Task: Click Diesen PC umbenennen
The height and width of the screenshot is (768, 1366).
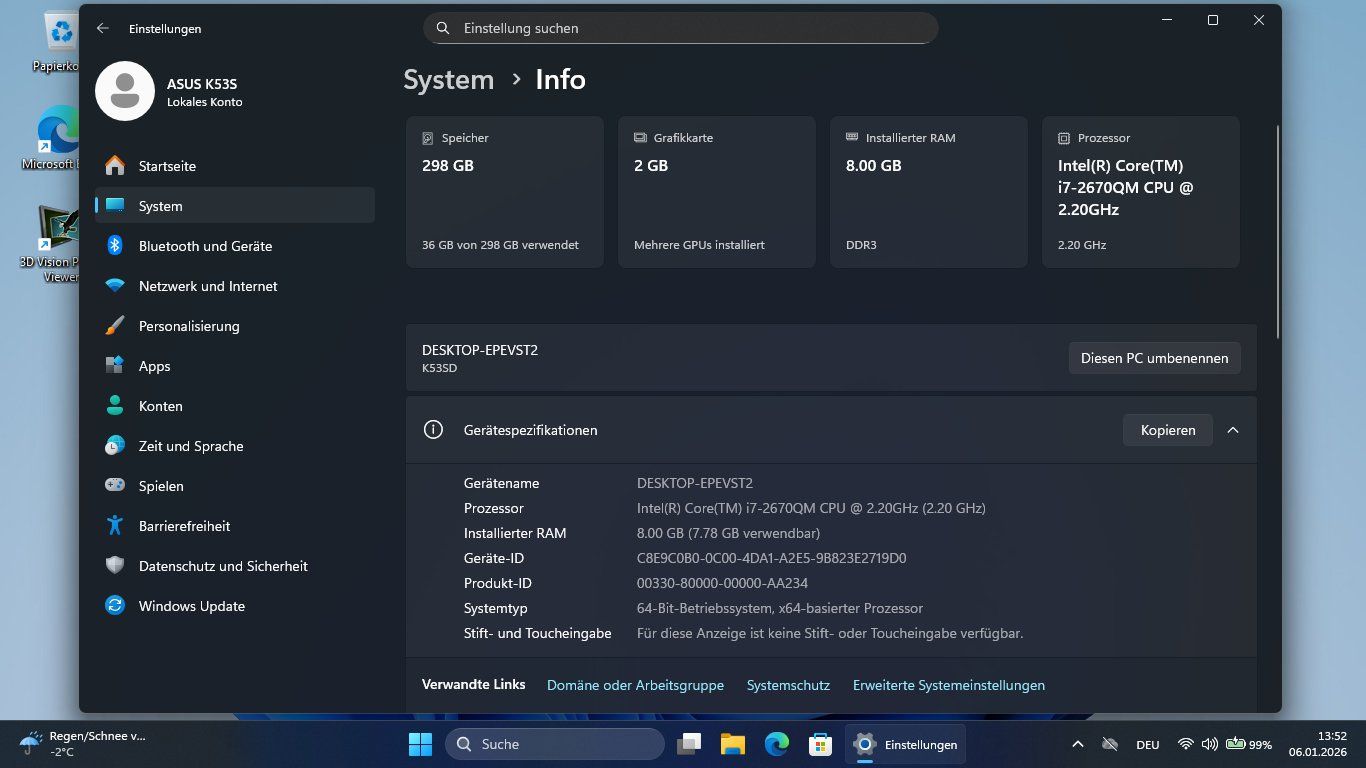Action: 1155,358
